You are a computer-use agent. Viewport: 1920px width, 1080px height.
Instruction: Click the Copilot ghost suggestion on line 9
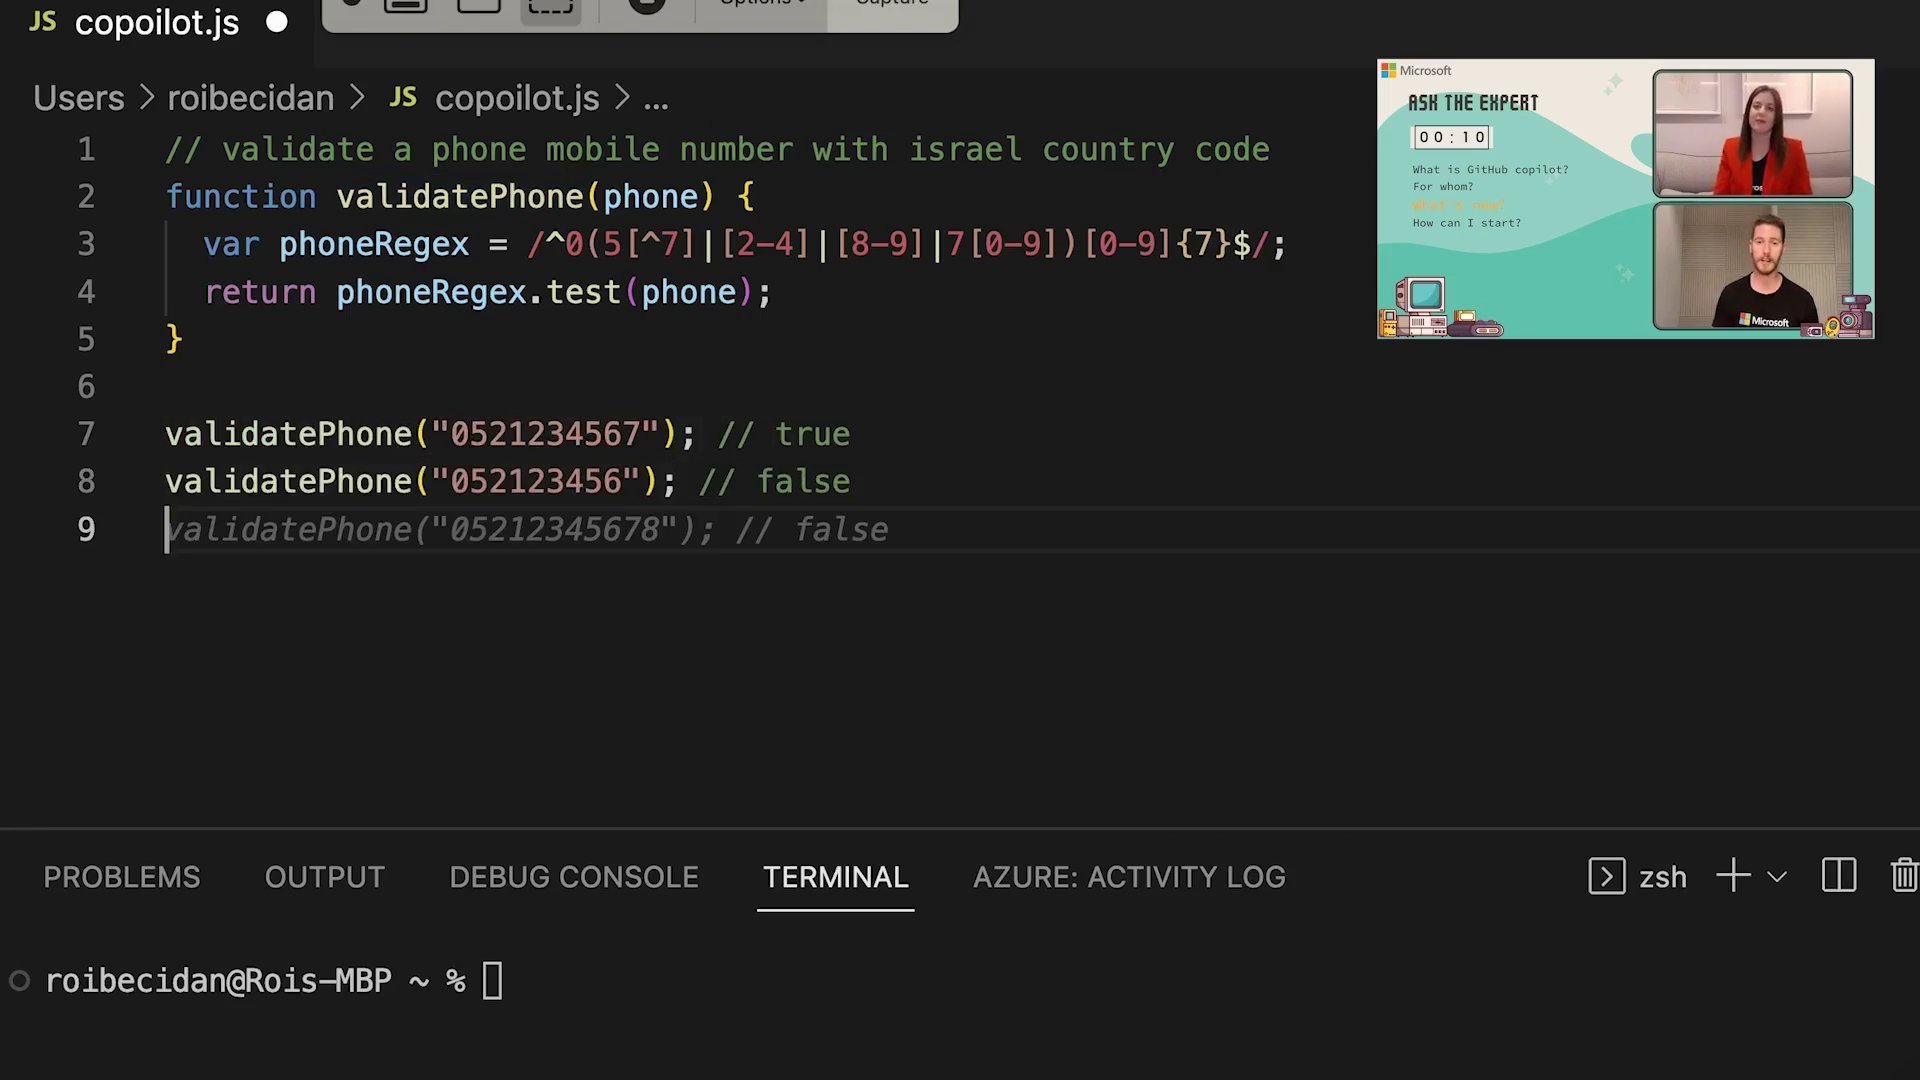[x=527, y=530]
